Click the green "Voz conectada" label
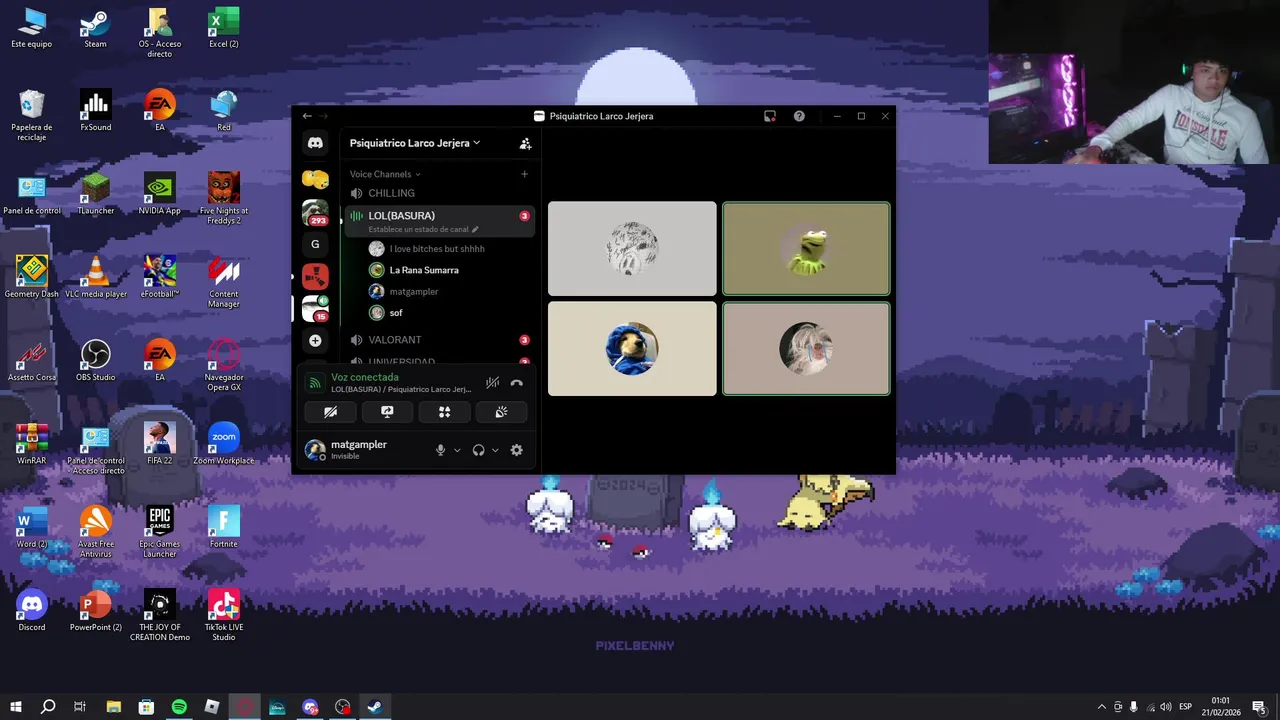 [365, 377]
